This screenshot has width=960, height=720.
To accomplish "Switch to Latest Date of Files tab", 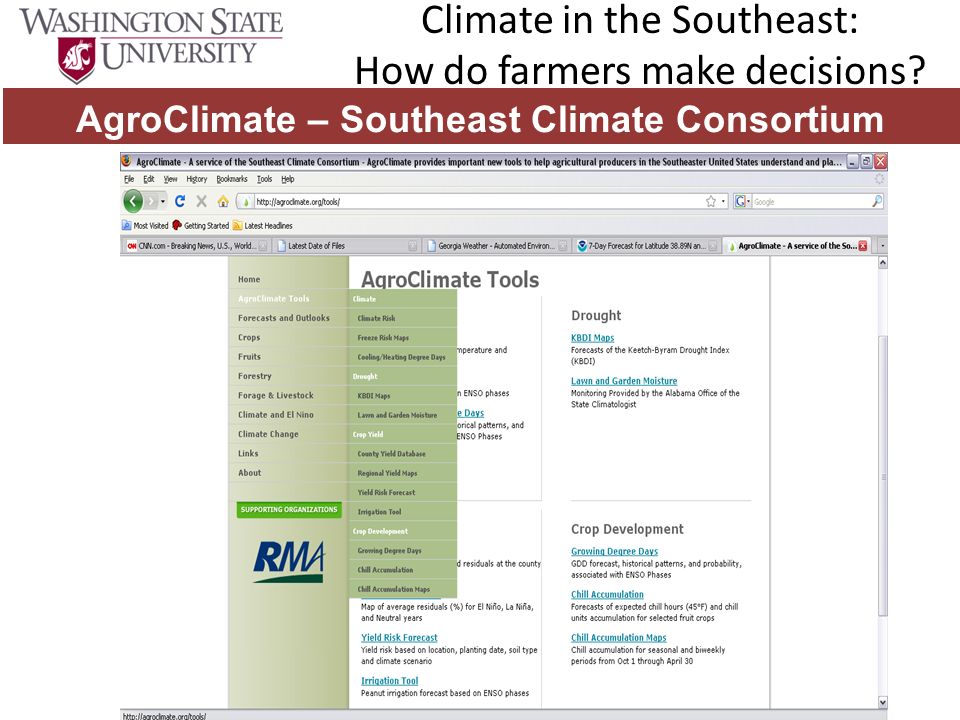I will click(x=346, y=246).
